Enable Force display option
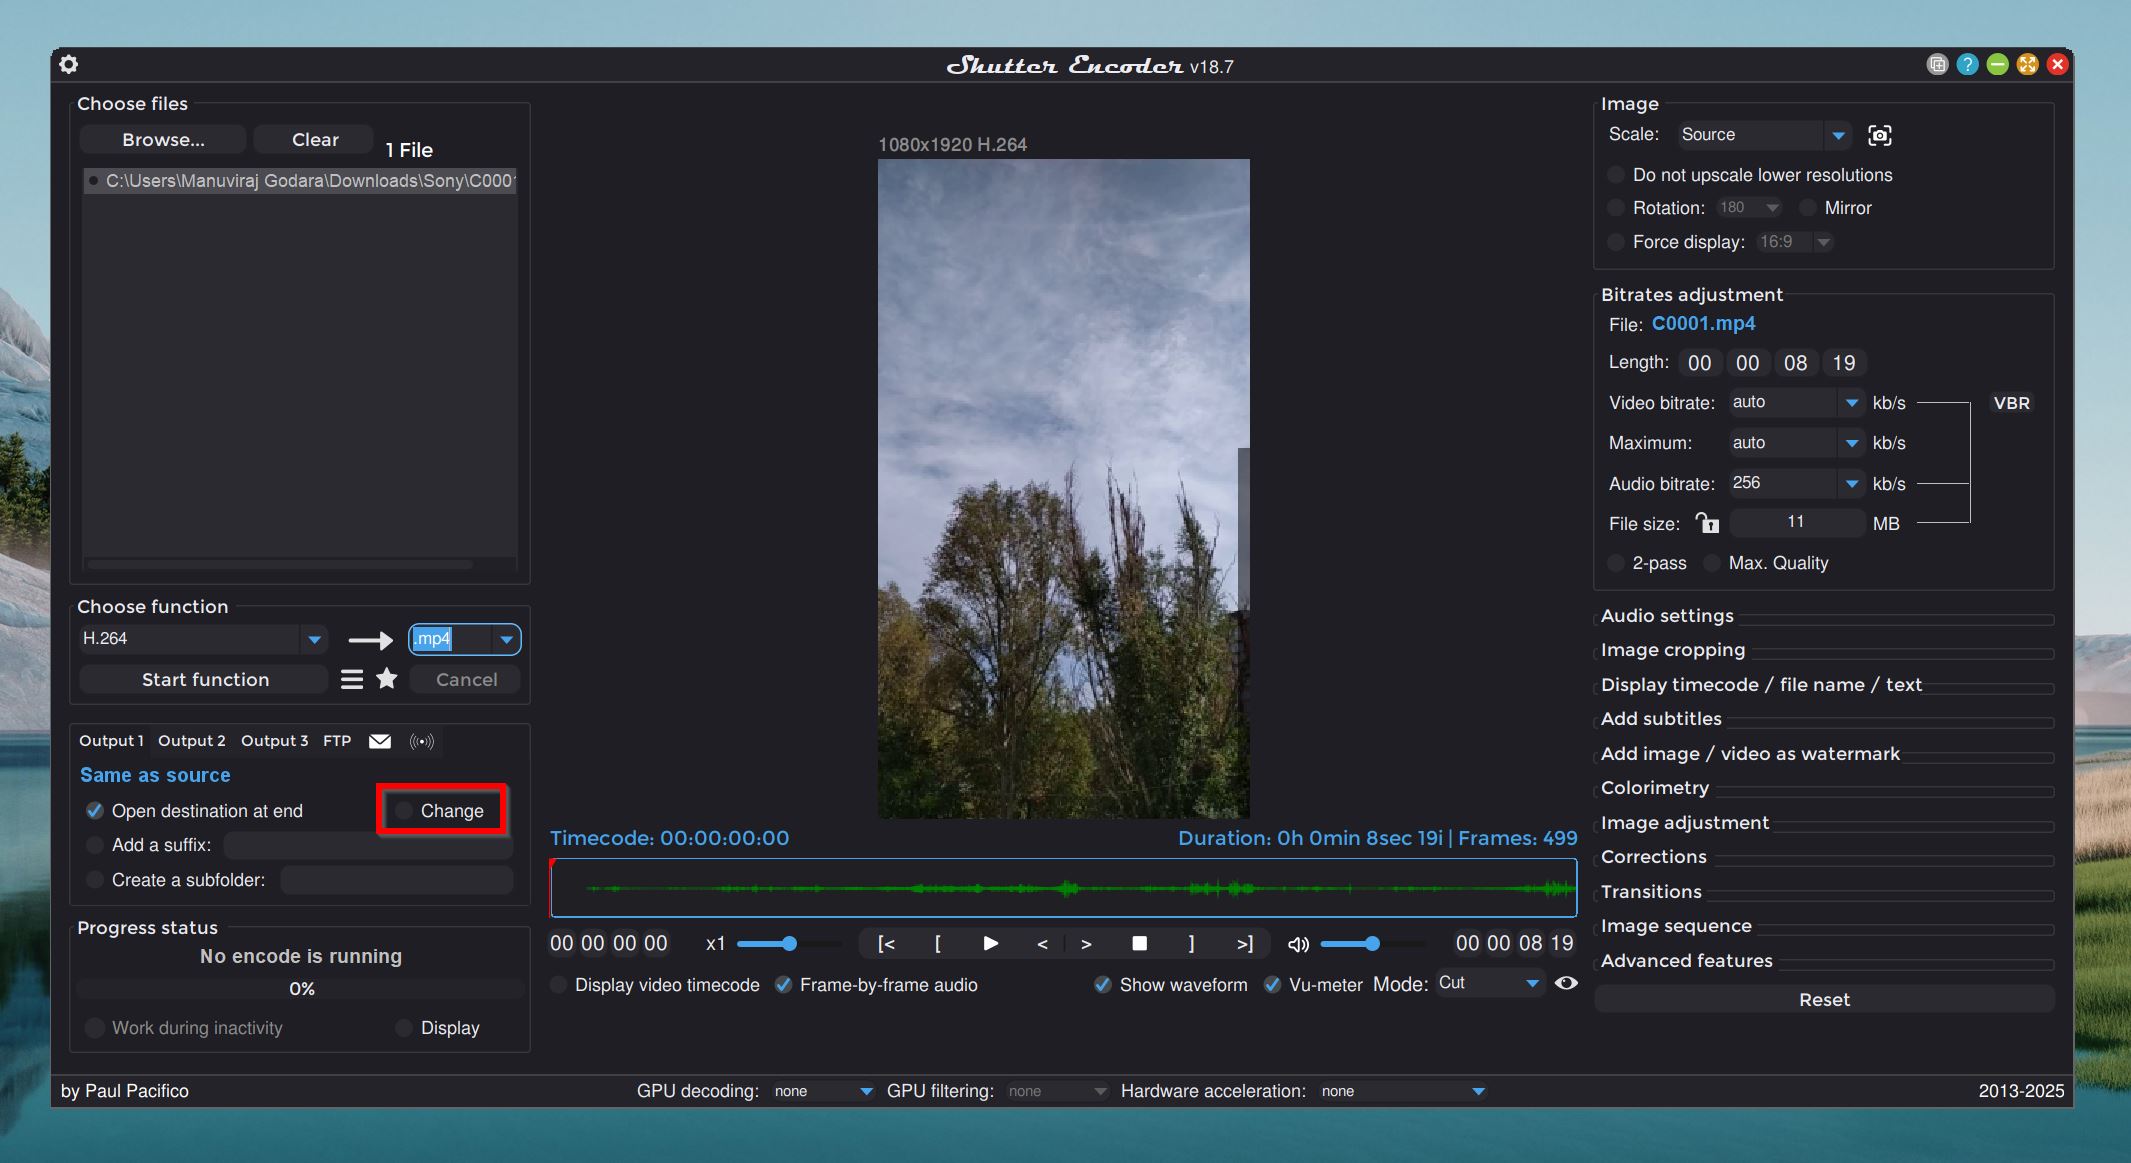Viewport: 2131px width, 1163px height. coord(1615,242)
